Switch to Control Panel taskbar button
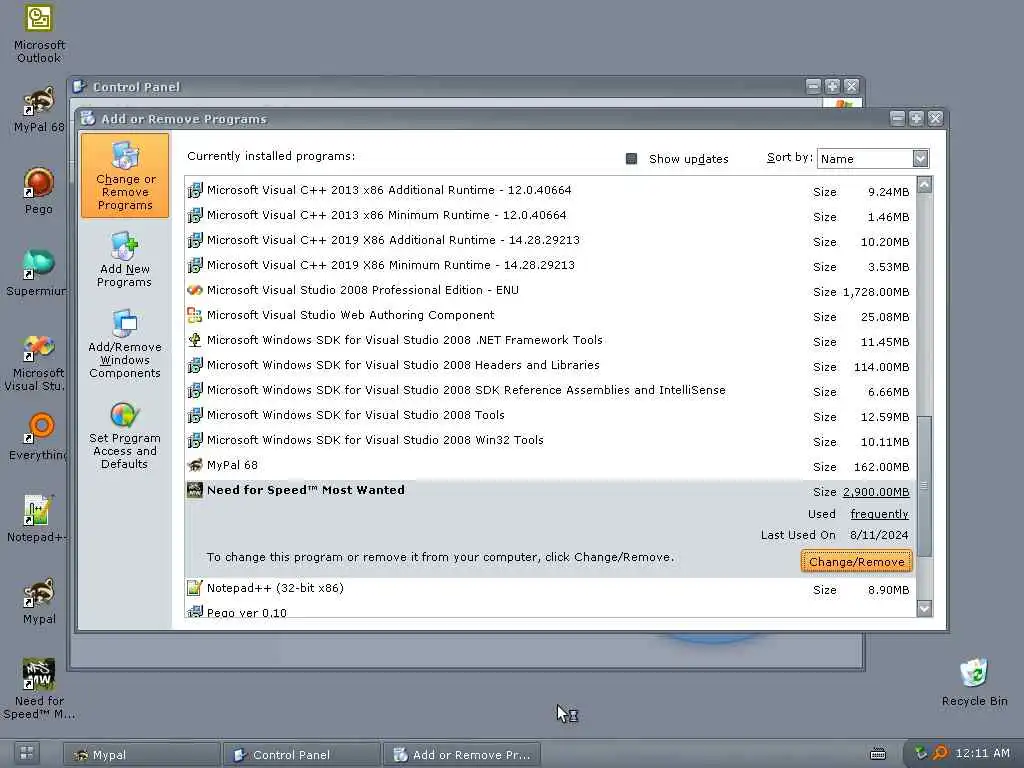This screenshot has height=768, width=1024. (302, 755)
